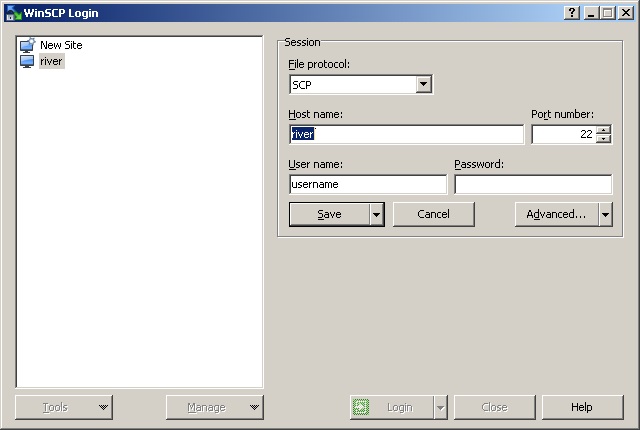Close the WinSCP Login window via X
This screenshot has width=640, height=430.
pyautogui.click(x=625, y=13)
